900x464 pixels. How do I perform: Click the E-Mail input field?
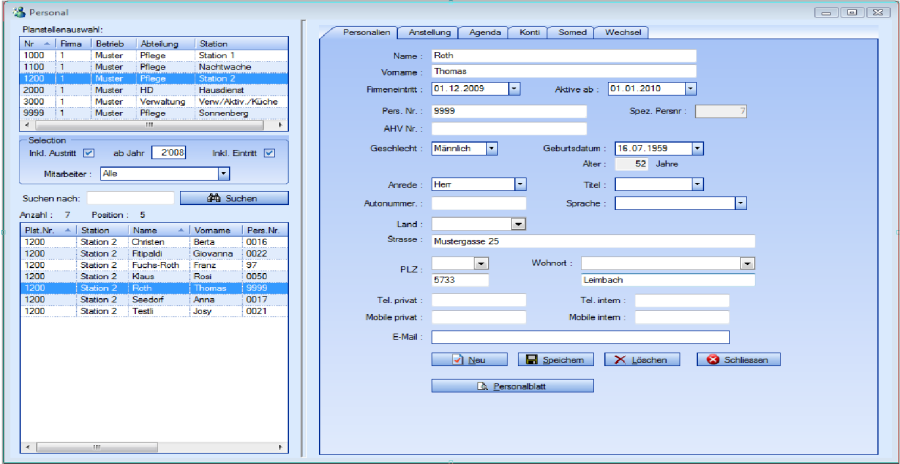[x=580, y=337]
